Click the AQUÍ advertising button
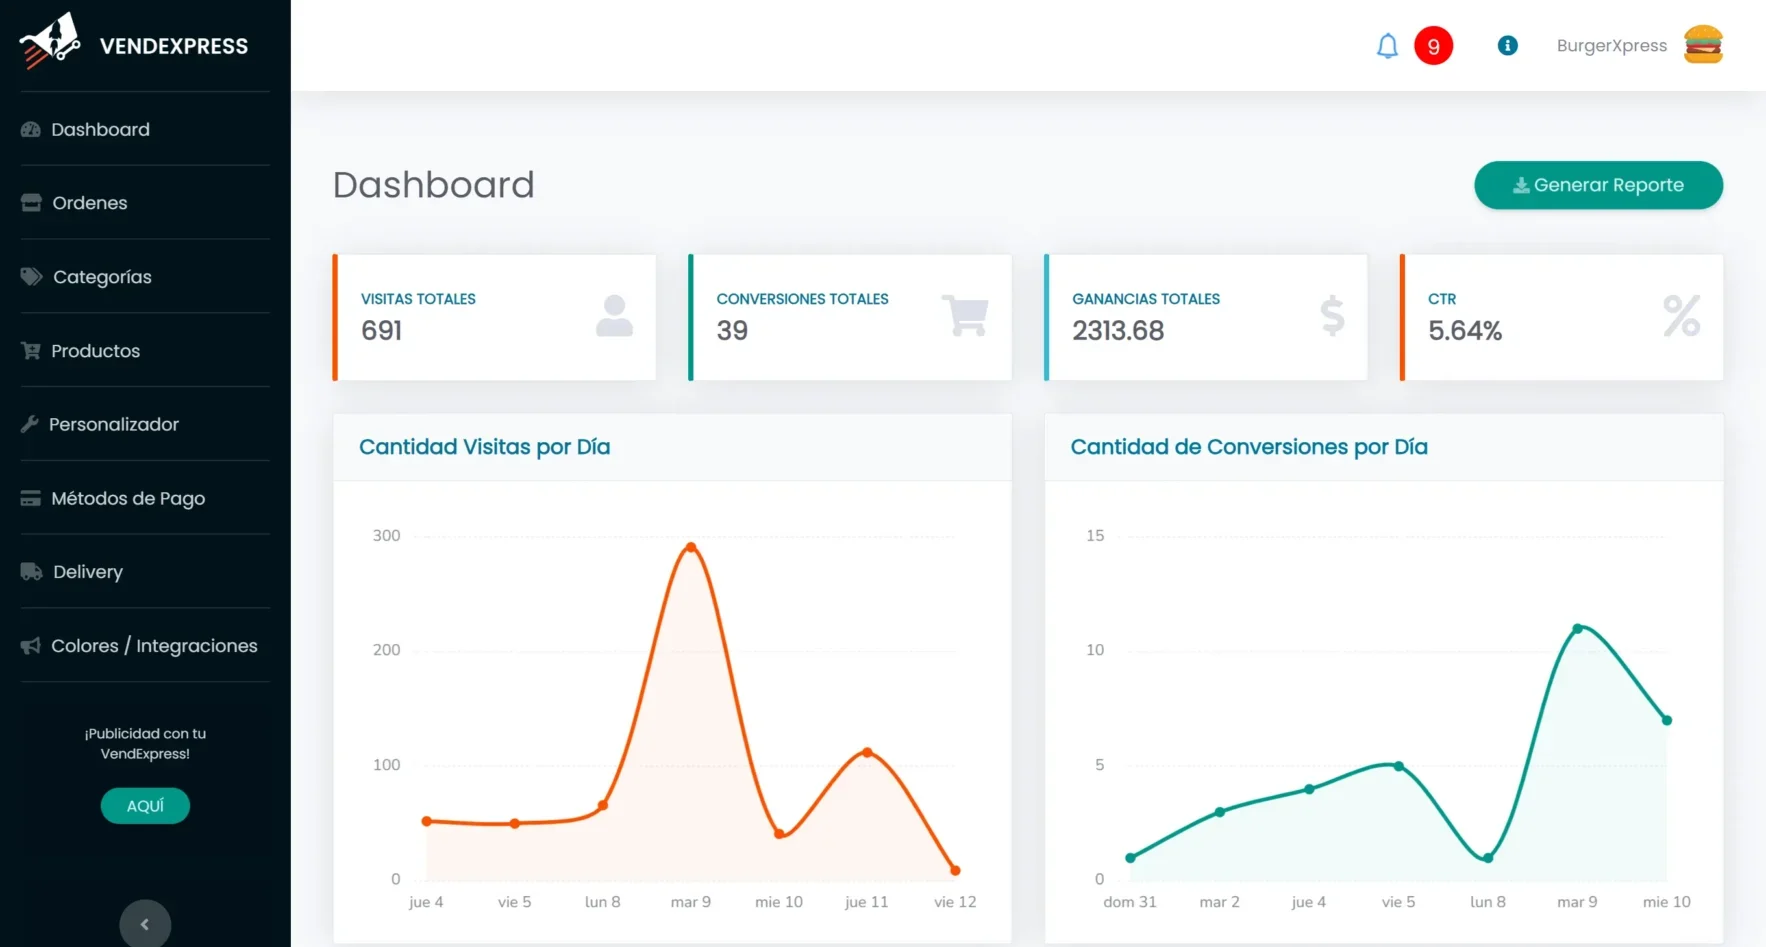1766x947 pixels. [x=145, y=806]
